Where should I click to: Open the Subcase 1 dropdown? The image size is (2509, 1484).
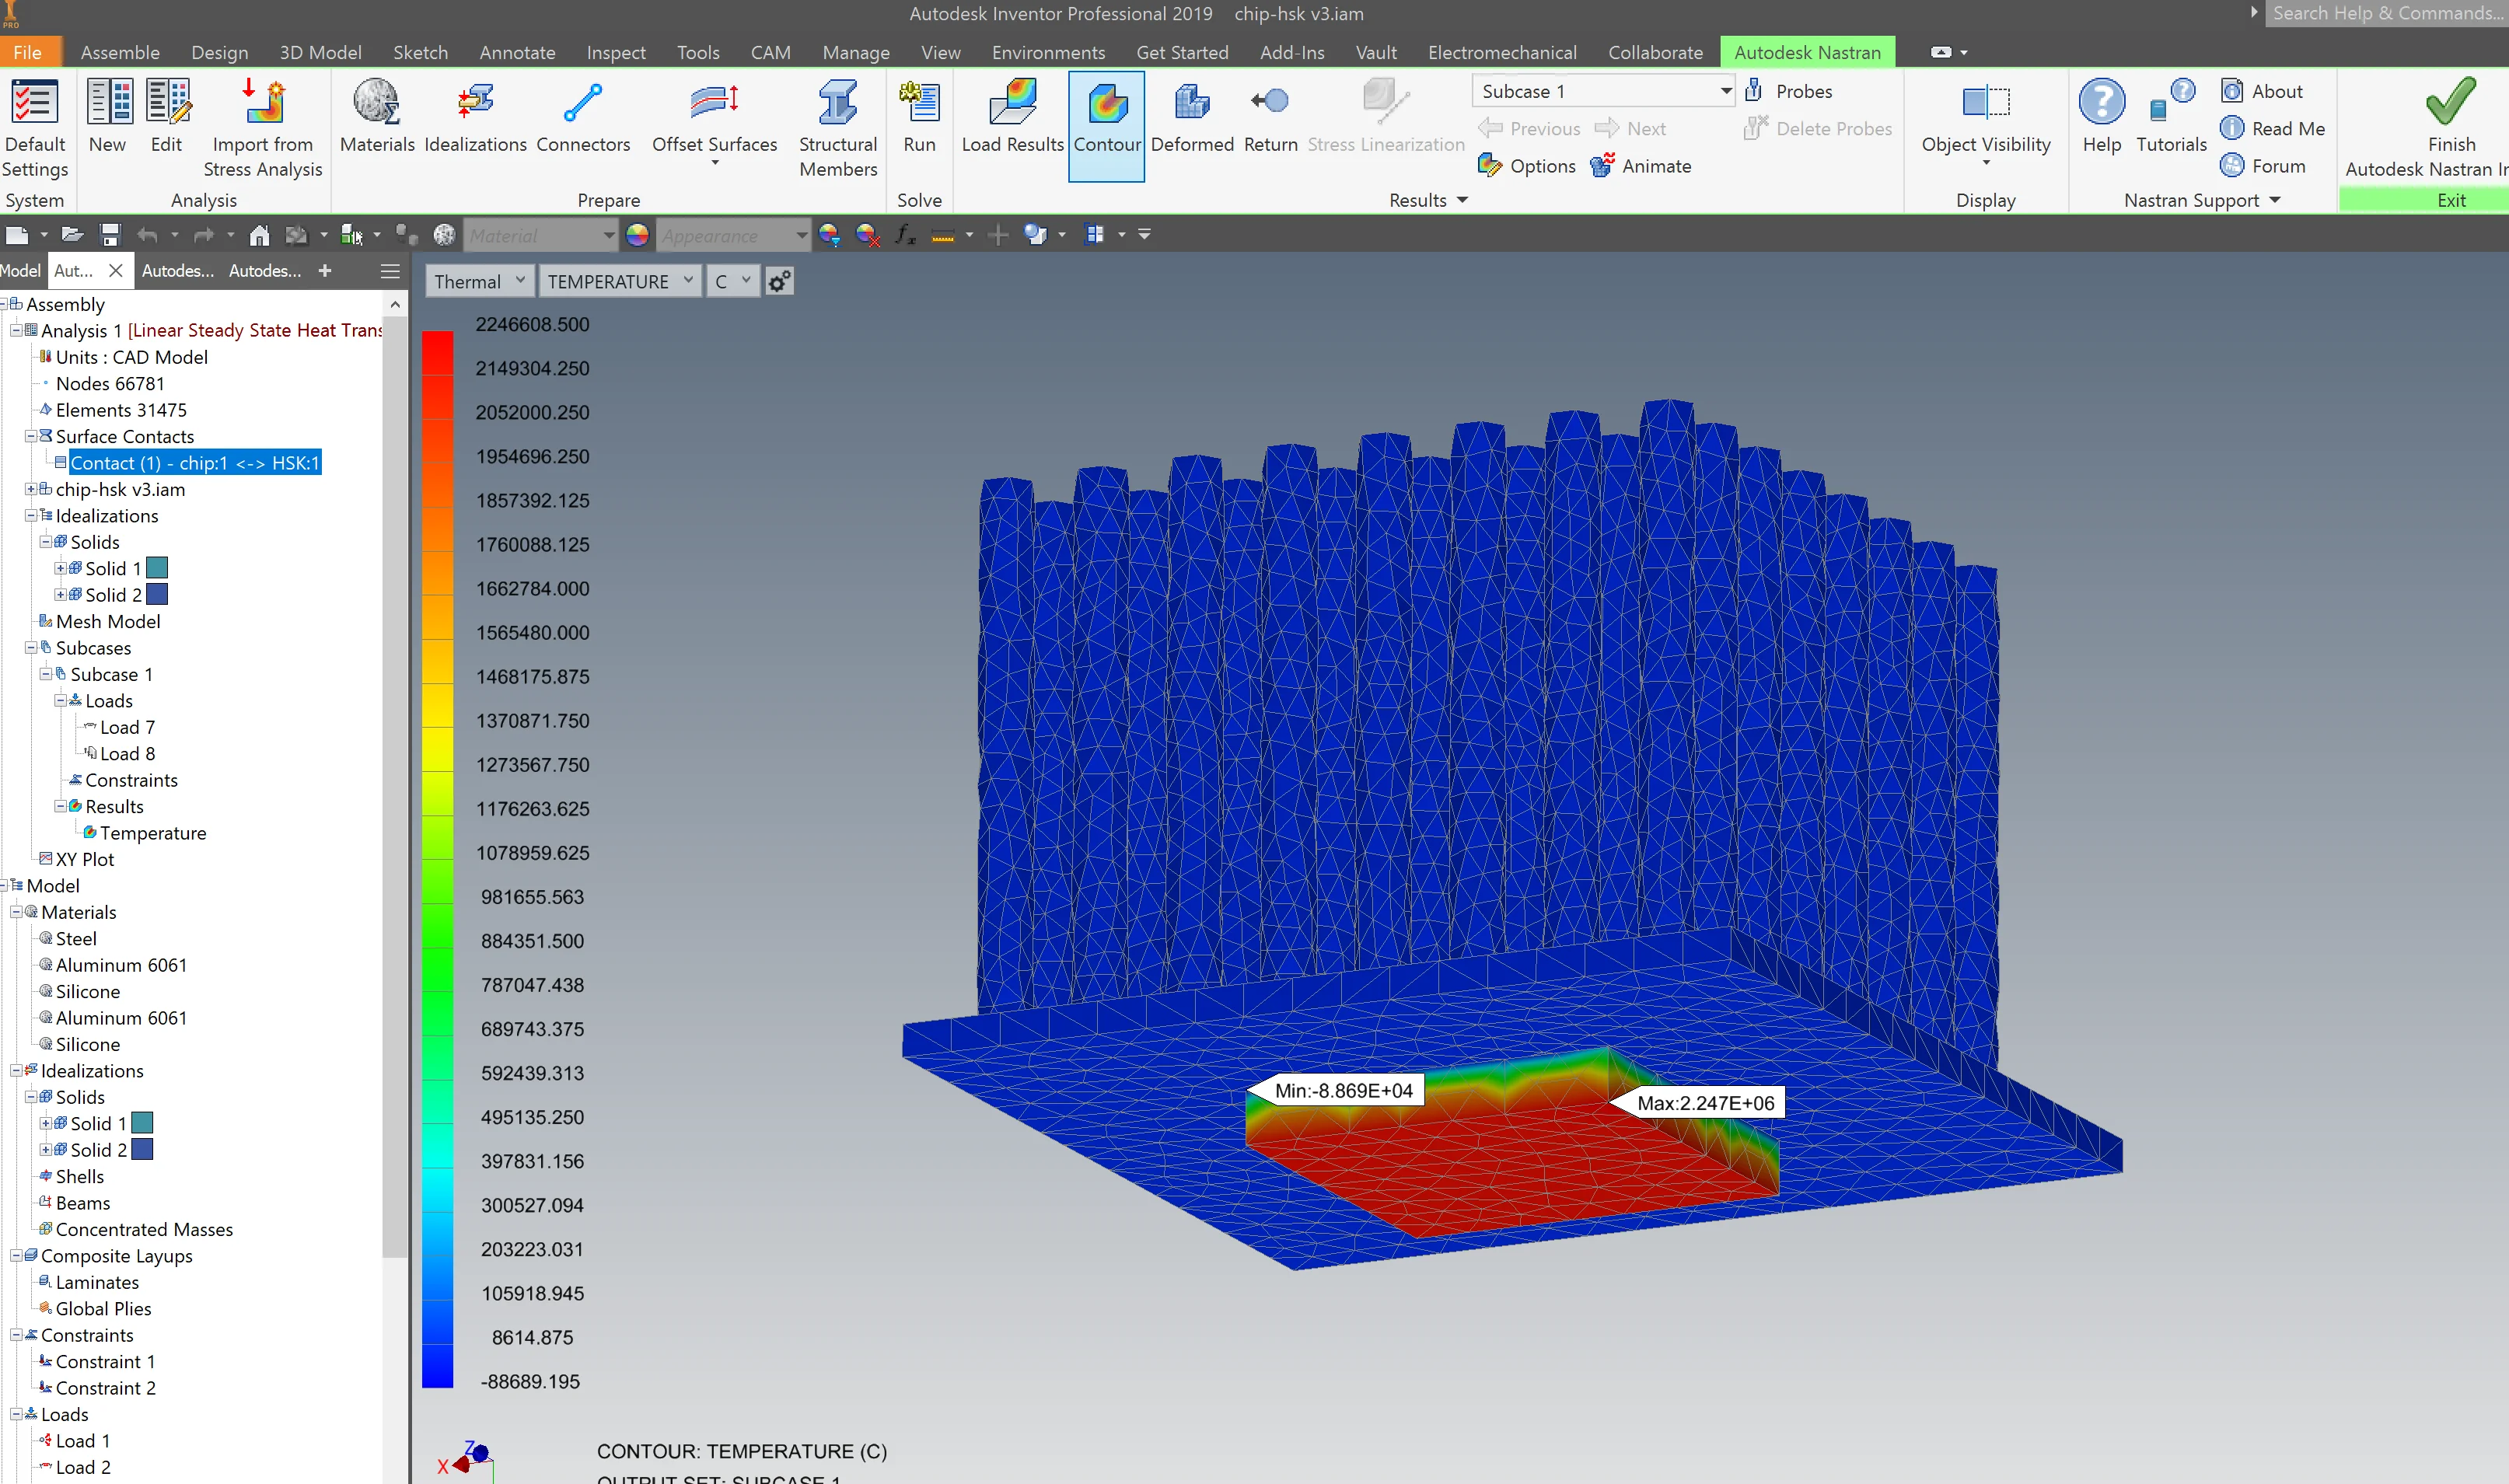[x=1603, y=91]
